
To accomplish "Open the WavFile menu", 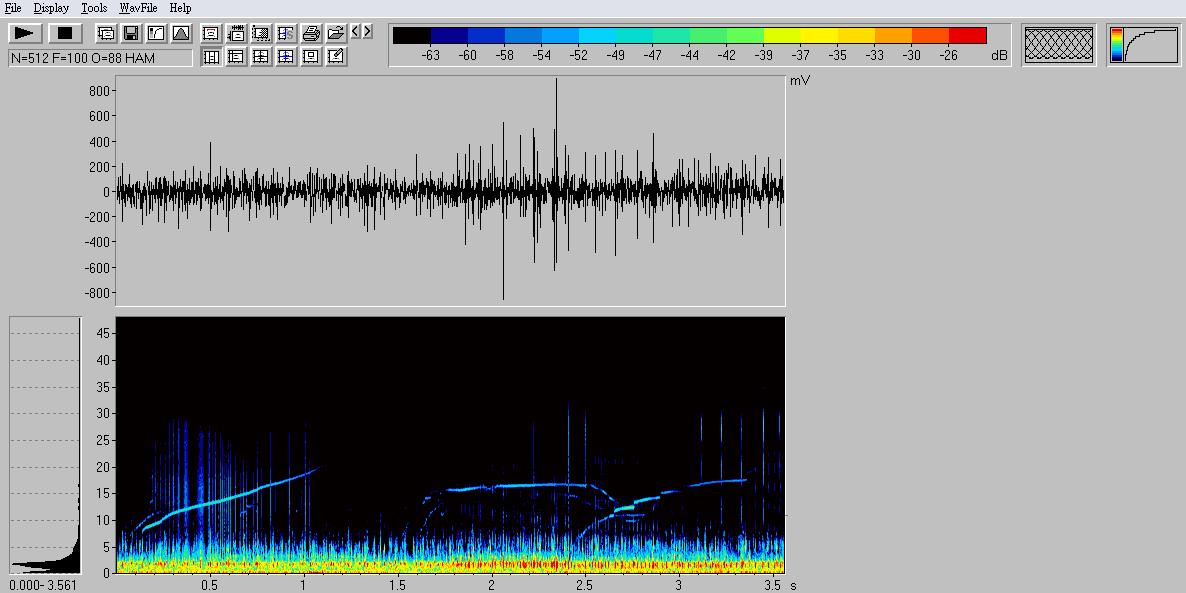I will [x=138, y=8].
